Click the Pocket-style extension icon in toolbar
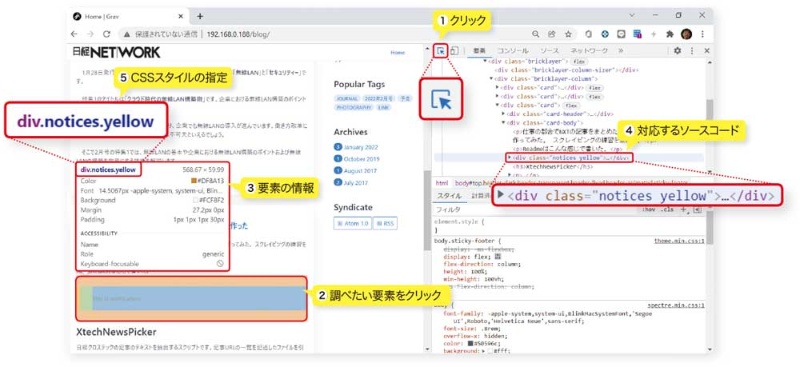This screenshot has width=800, height=367. [621, 34]
